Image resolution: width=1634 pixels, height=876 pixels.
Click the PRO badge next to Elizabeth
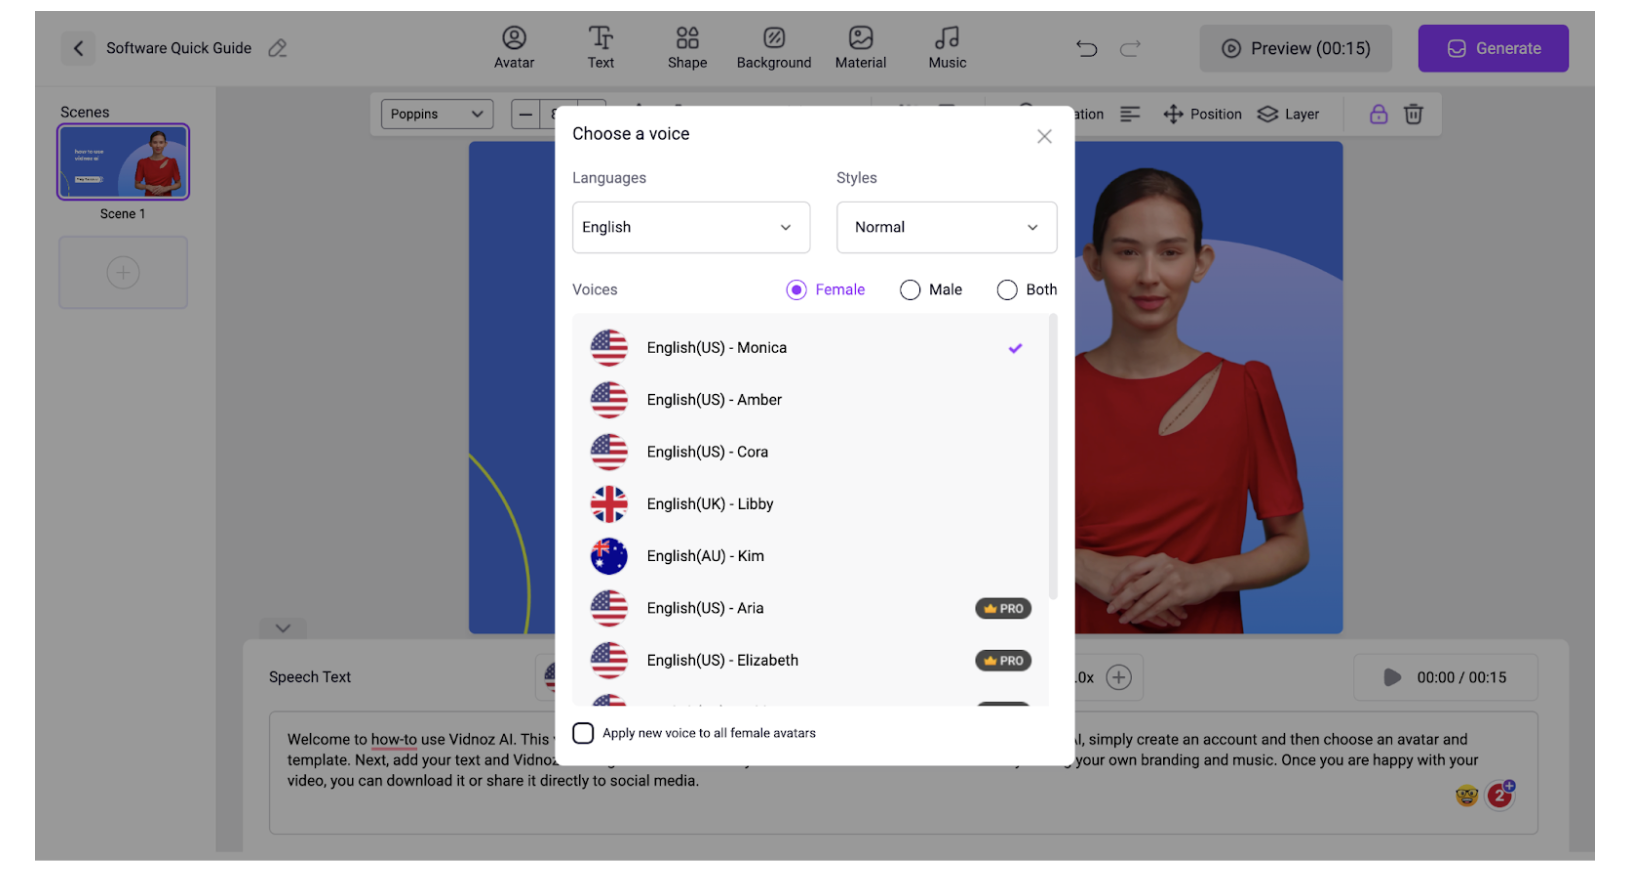pyautogui.click(x=1003, y=660)
